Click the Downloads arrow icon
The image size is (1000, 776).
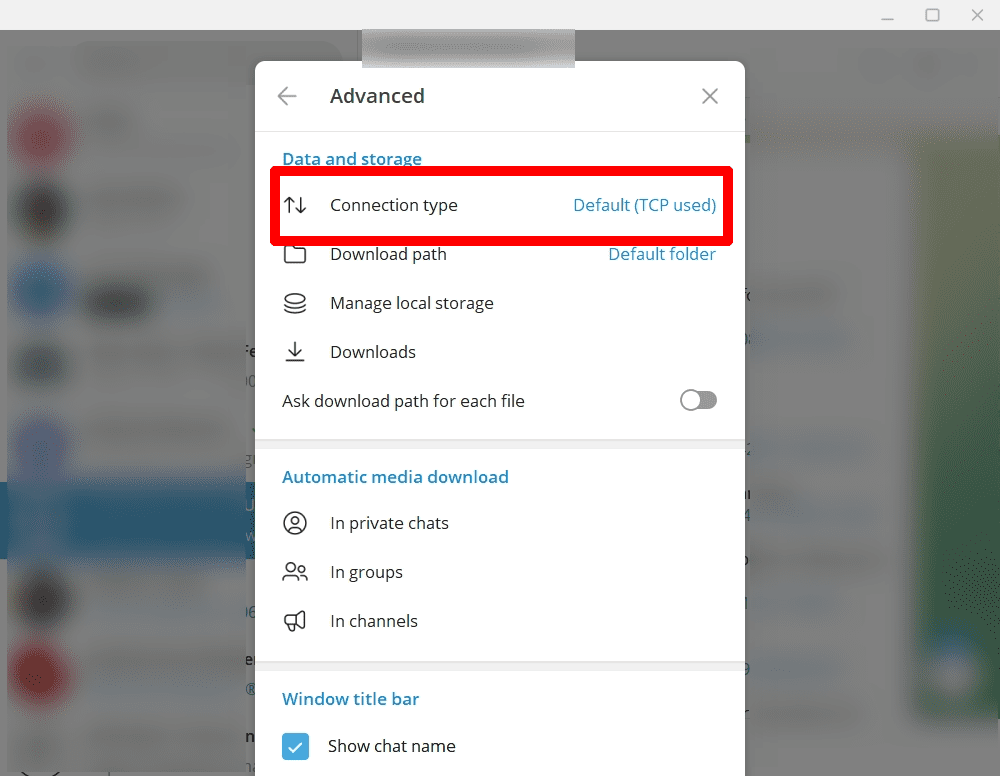point(295,352)
